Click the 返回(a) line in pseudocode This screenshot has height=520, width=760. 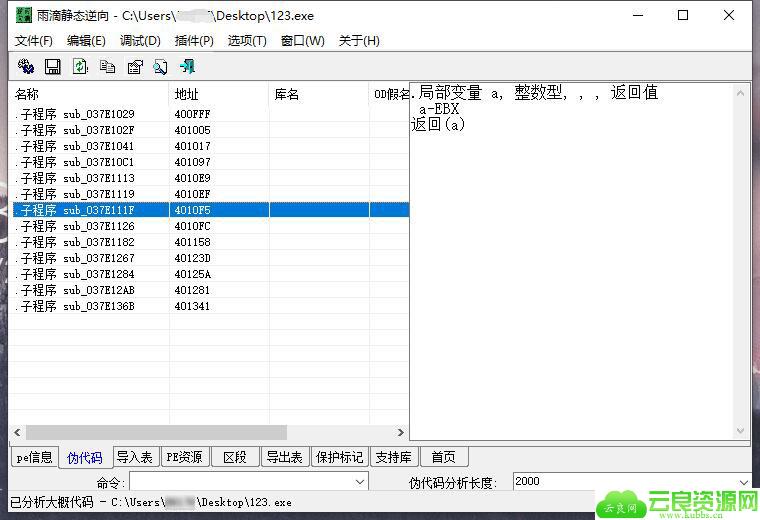[438, 125]
